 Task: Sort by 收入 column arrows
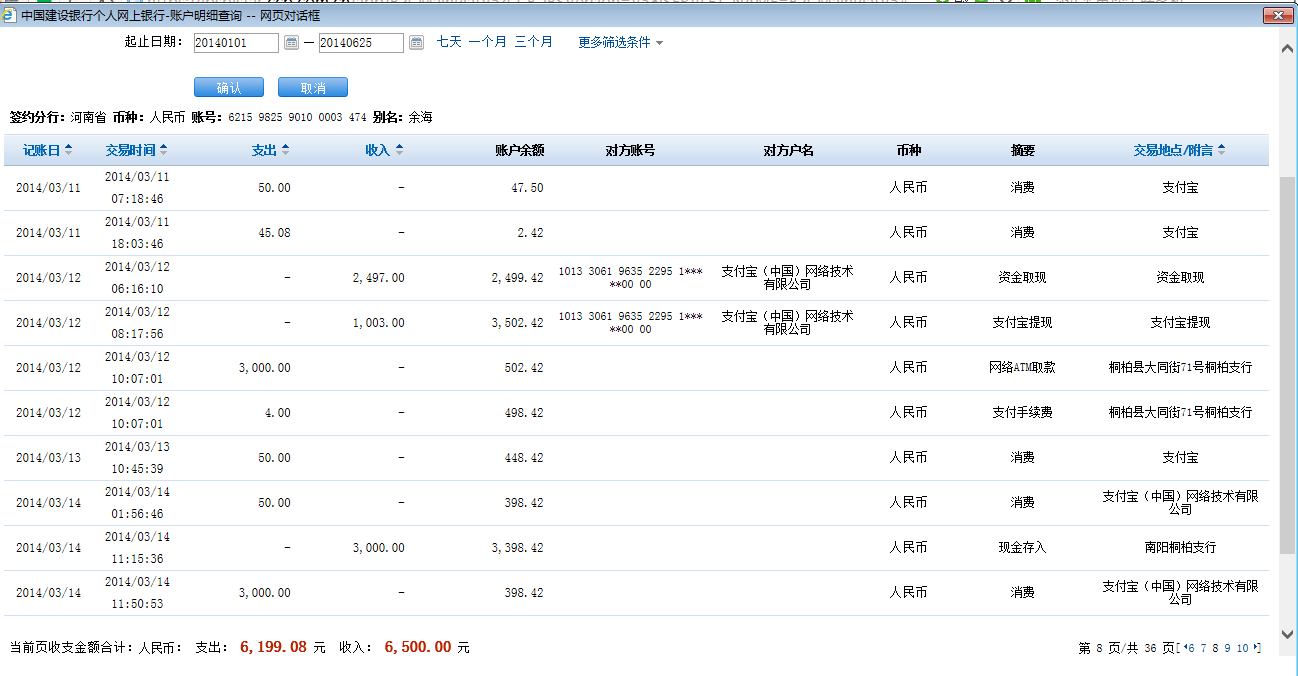point(399,150)
